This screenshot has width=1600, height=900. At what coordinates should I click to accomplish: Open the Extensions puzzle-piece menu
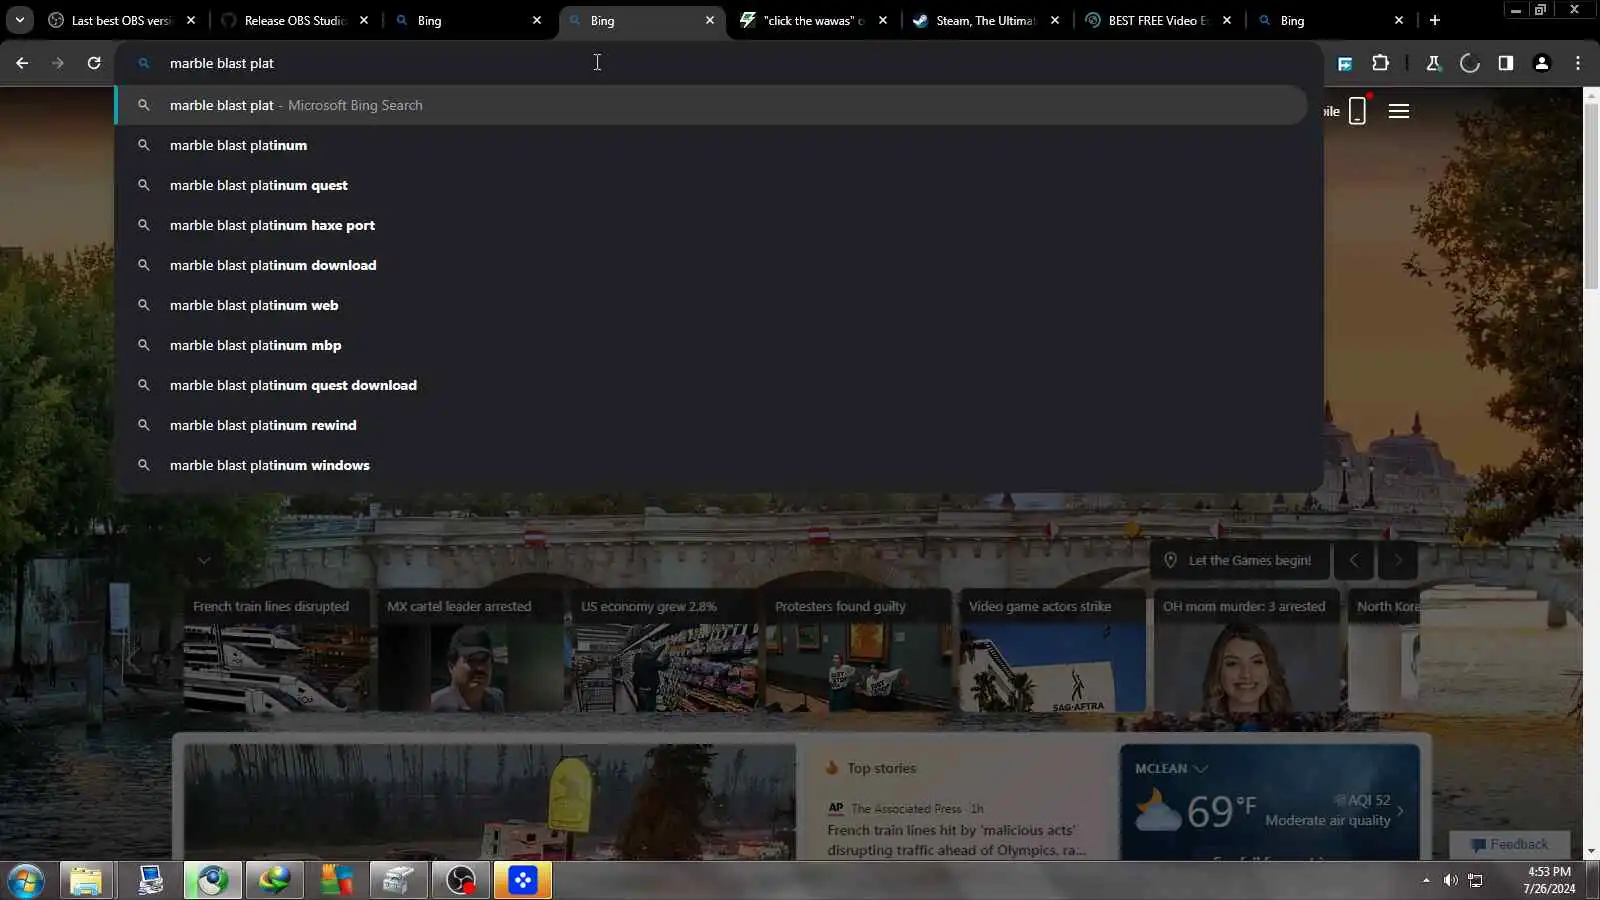[1381, 63]
